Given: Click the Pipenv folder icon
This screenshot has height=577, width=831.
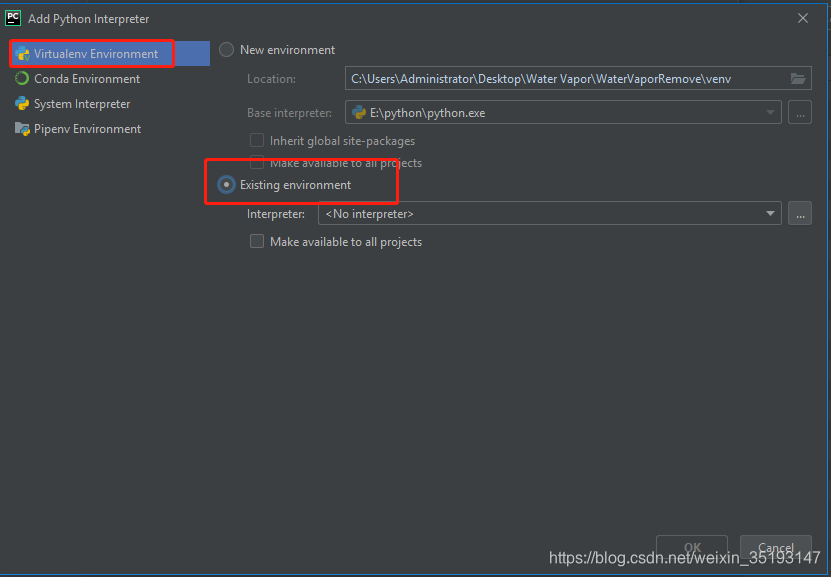Looking at the screenshot, I should [22, 129].
